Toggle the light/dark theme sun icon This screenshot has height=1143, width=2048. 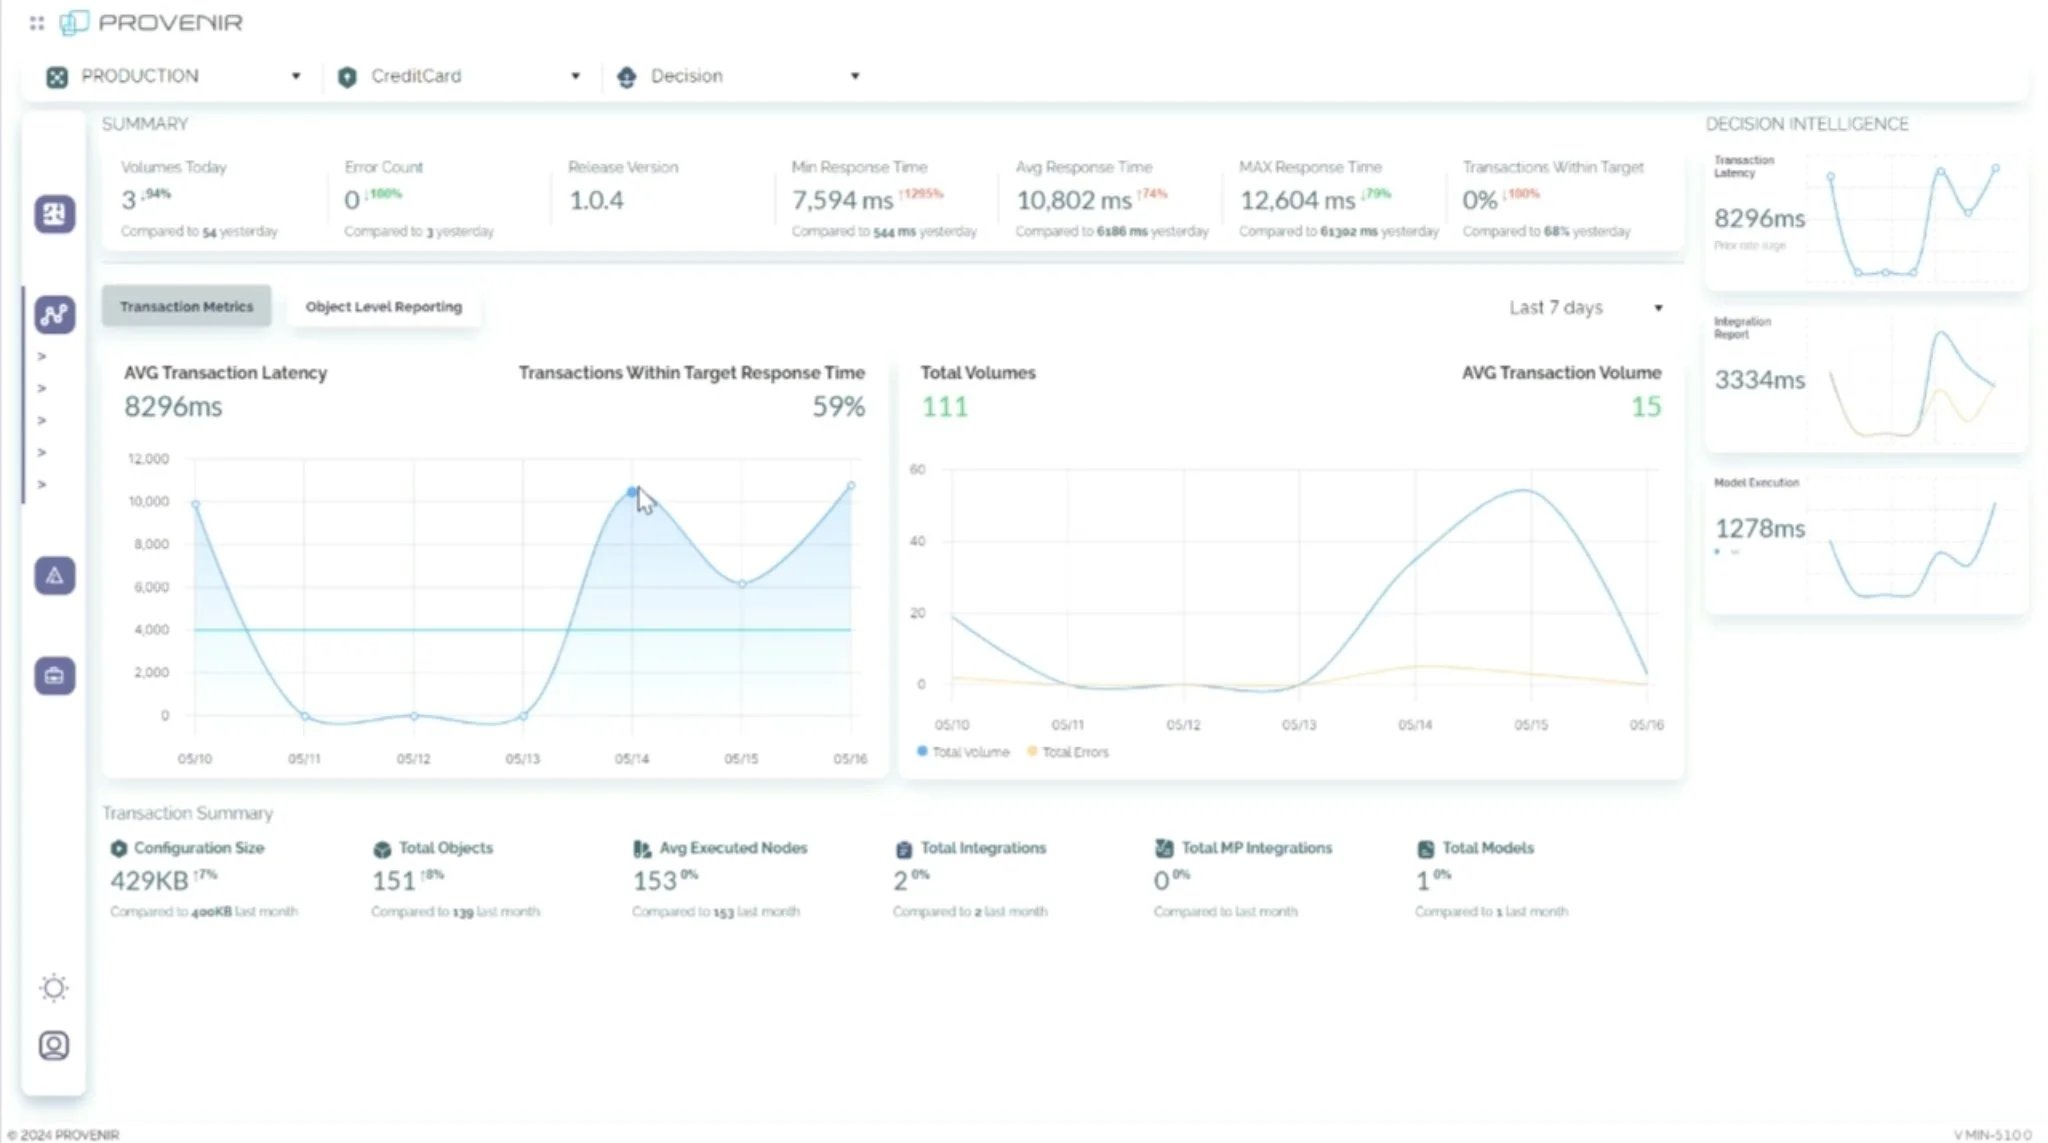click(54, 988)
